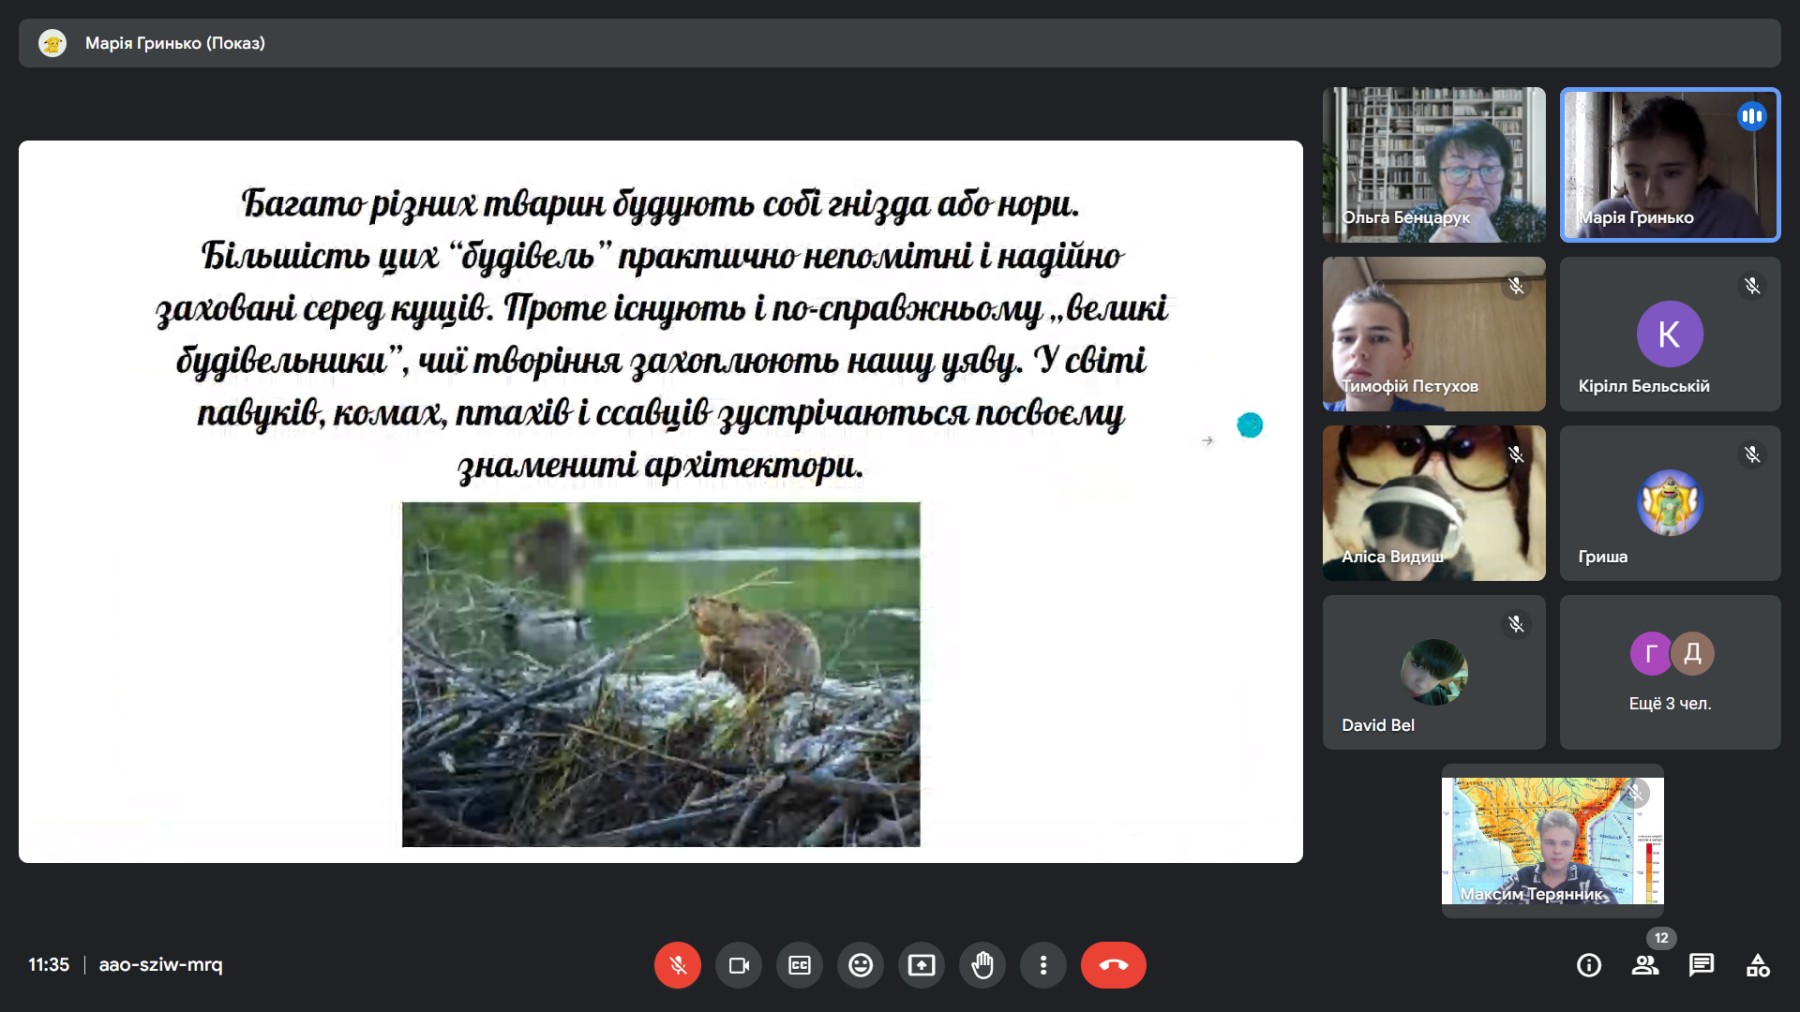The height and width of the screenshot is (1012, 1800).
Task: Open the emoji reactions picker
Action: click(861, 965)
